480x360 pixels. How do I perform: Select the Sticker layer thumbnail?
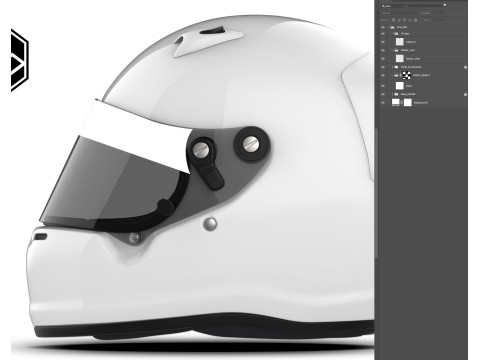click(400, 58)
